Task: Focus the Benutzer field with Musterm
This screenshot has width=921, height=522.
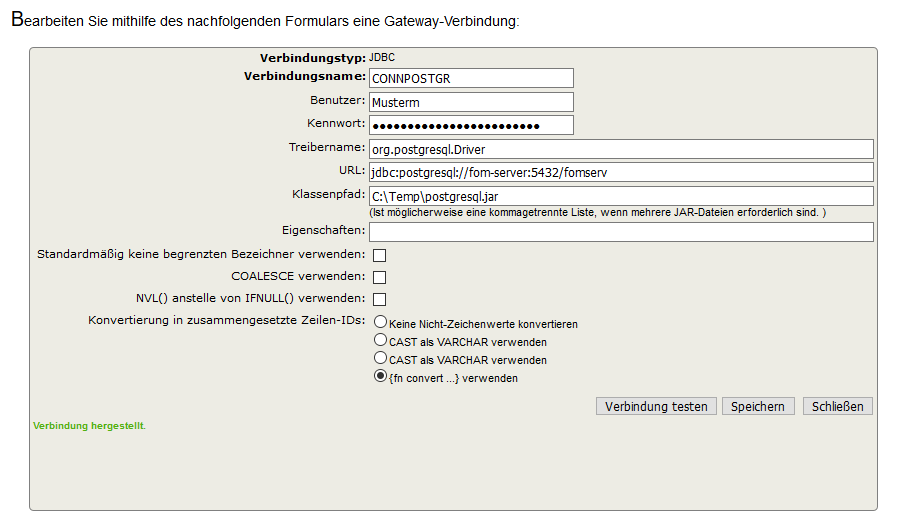Action: (471, 102)
